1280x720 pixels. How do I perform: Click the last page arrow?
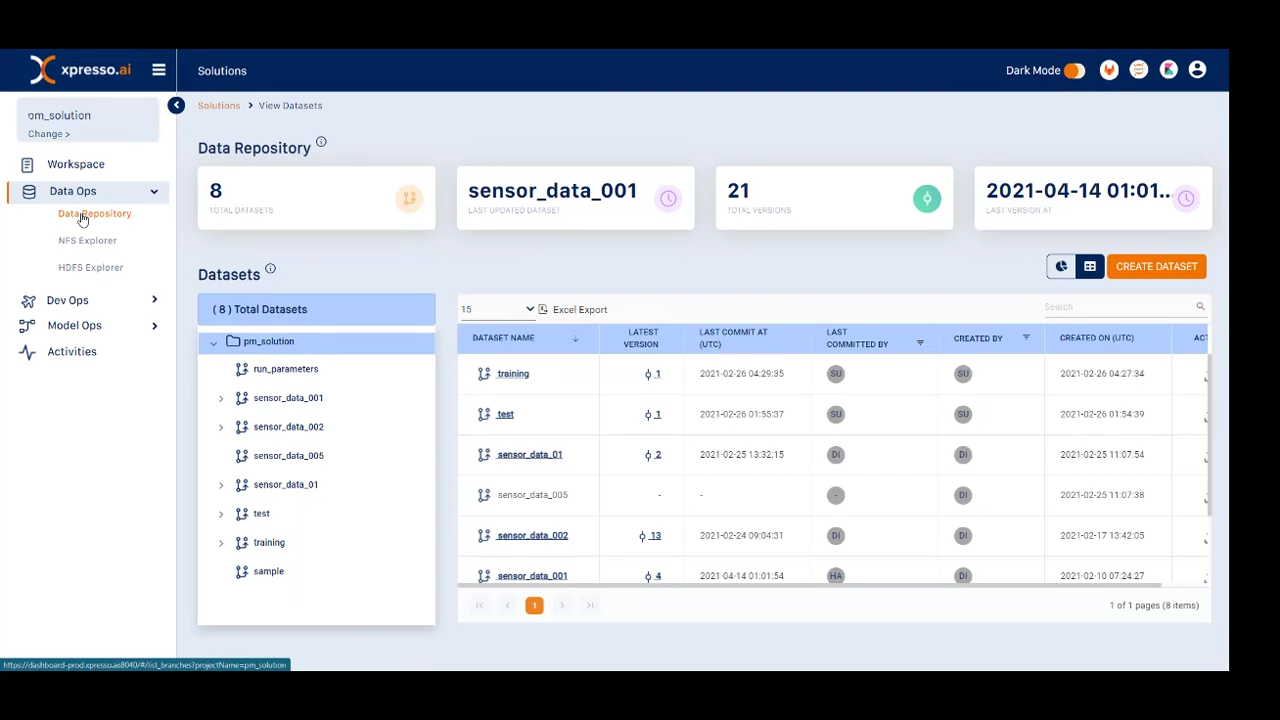590,605
